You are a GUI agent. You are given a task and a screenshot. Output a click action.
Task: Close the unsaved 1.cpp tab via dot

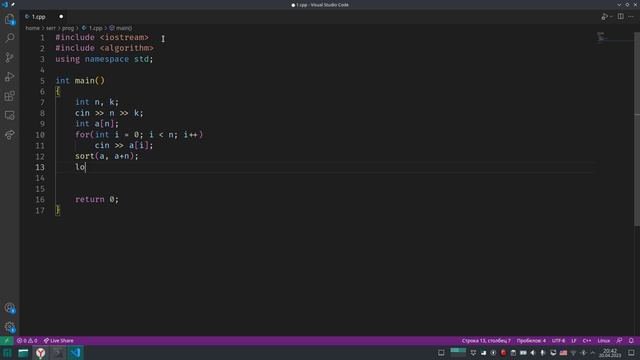pos(61,17)
